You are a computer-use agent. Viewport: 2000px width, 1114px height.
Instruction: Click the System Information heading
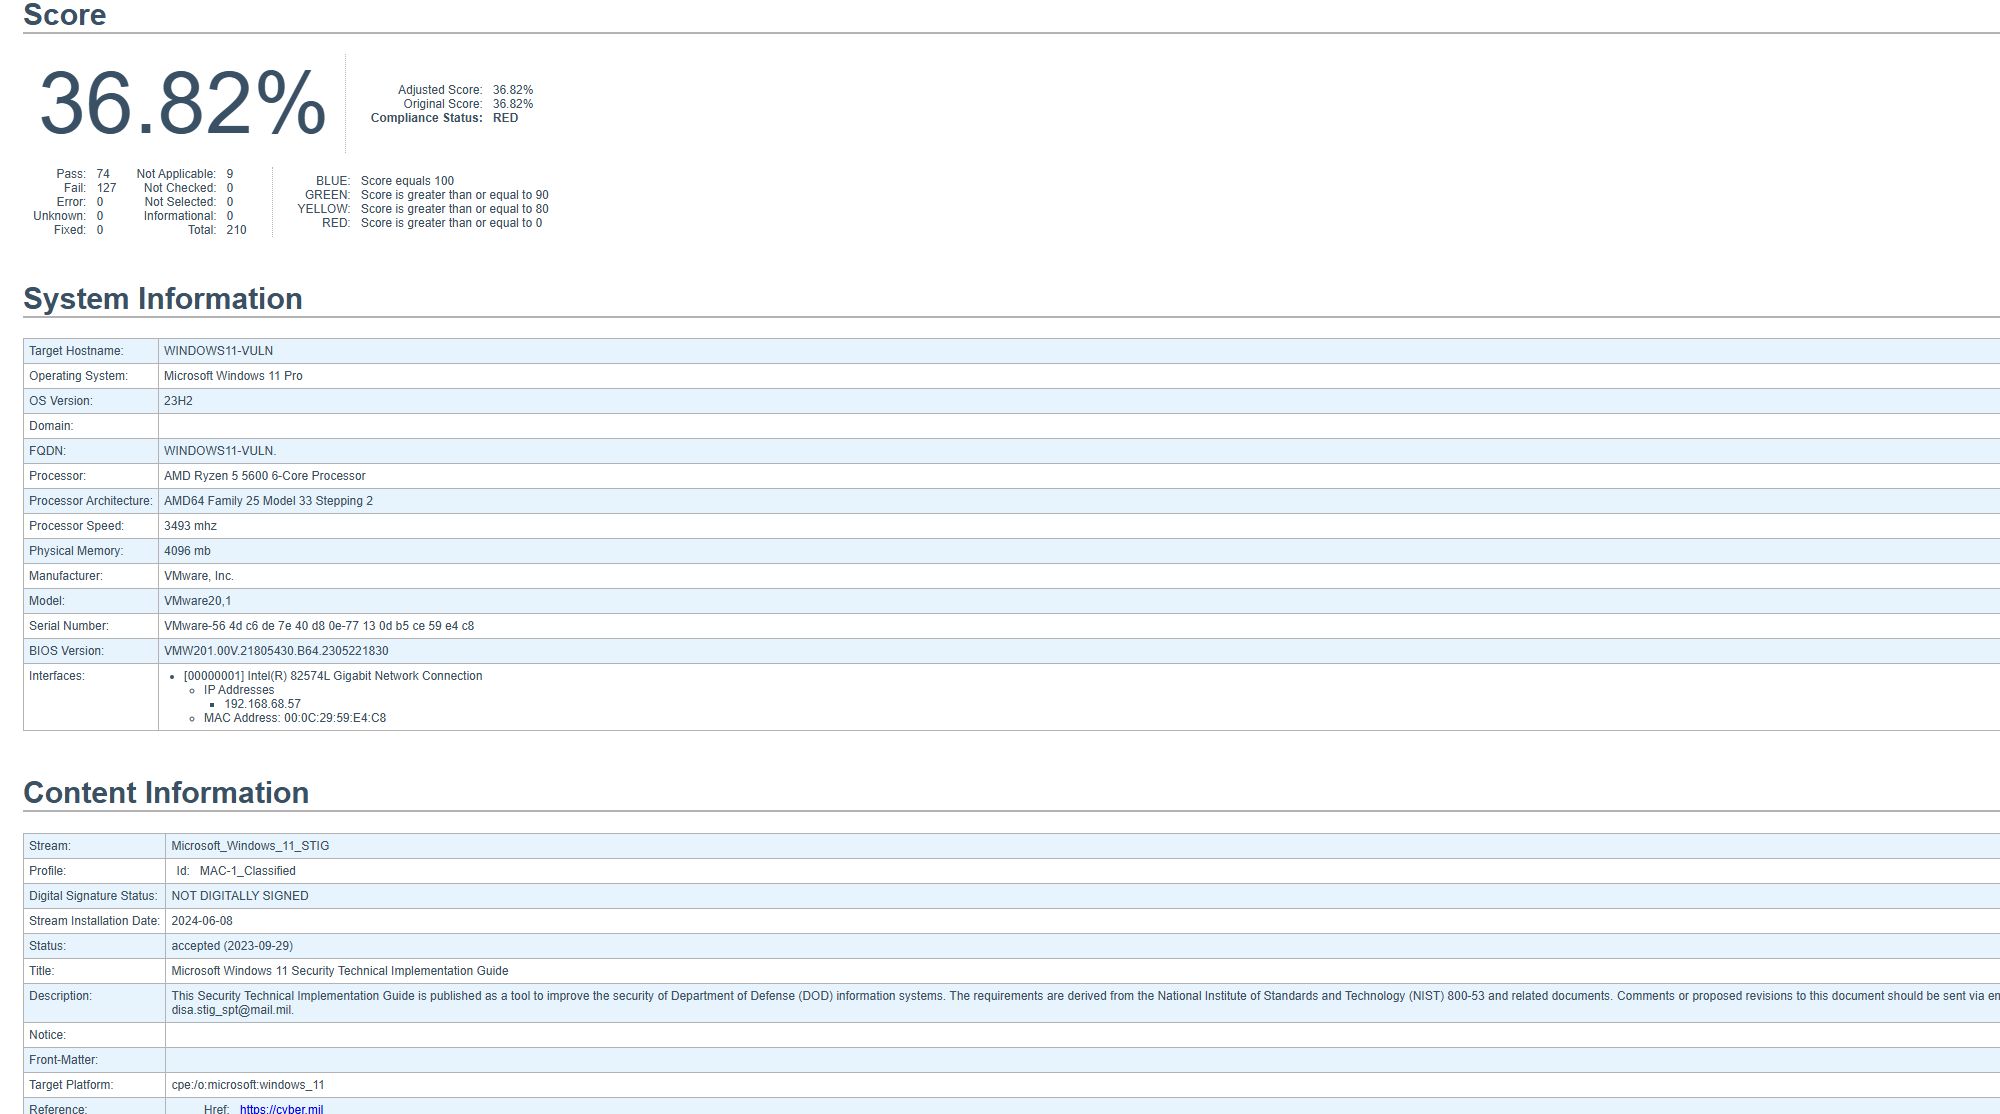[162, 298]
